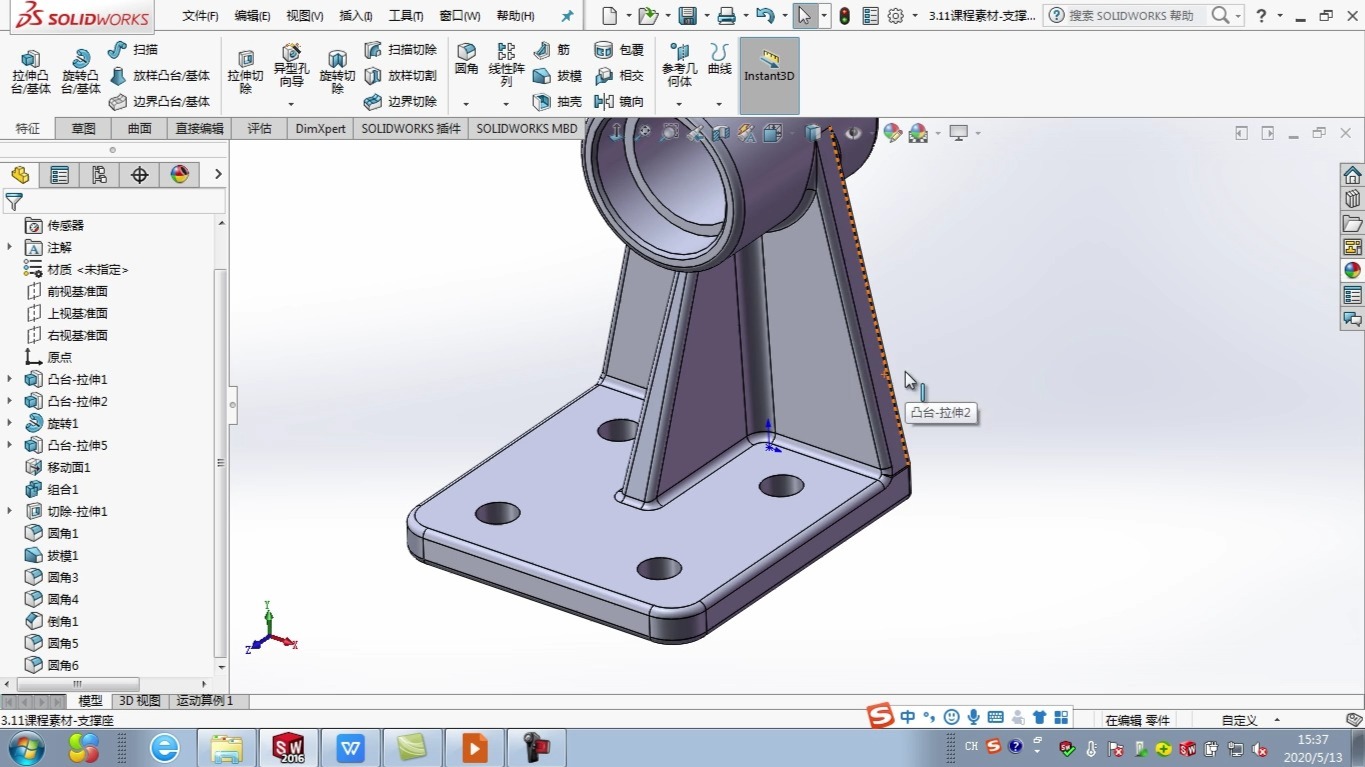This screenshot has width=1365, height=767.
Task: Open the filter funnel in feature tree
Action: click(14, 202)
